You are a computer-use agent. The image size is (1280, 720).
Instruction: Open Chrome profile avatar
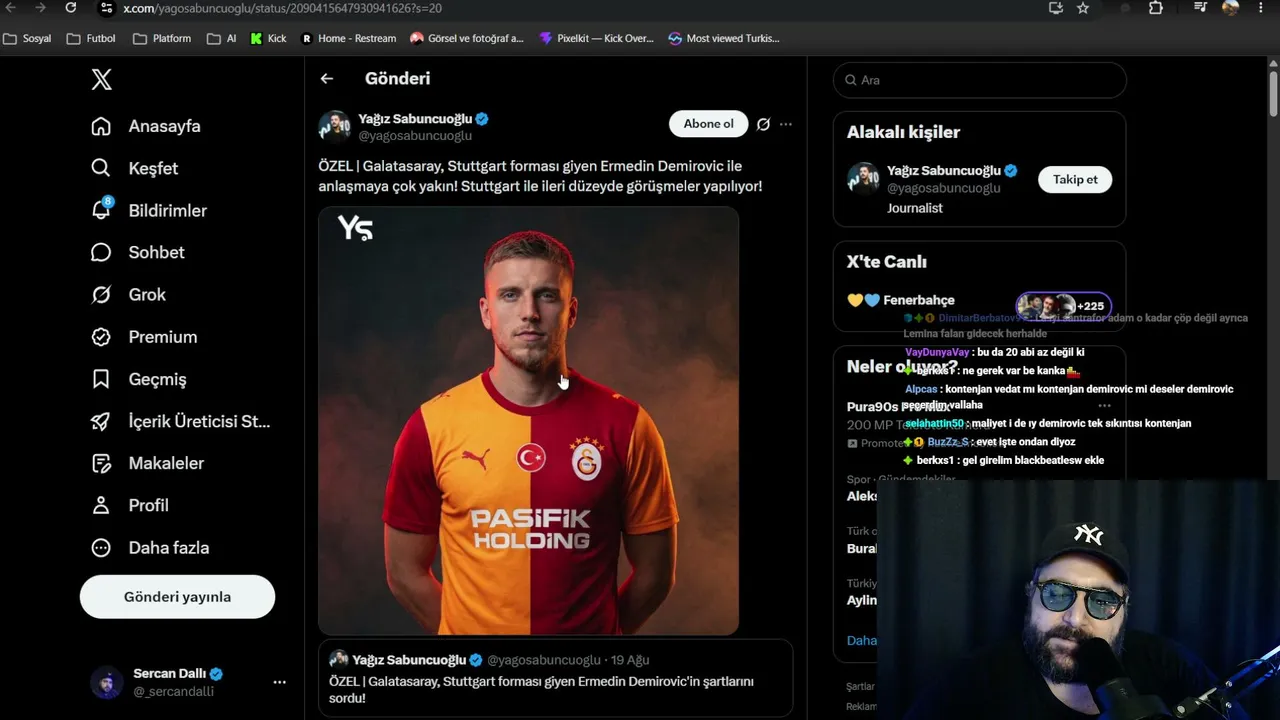1231,8
